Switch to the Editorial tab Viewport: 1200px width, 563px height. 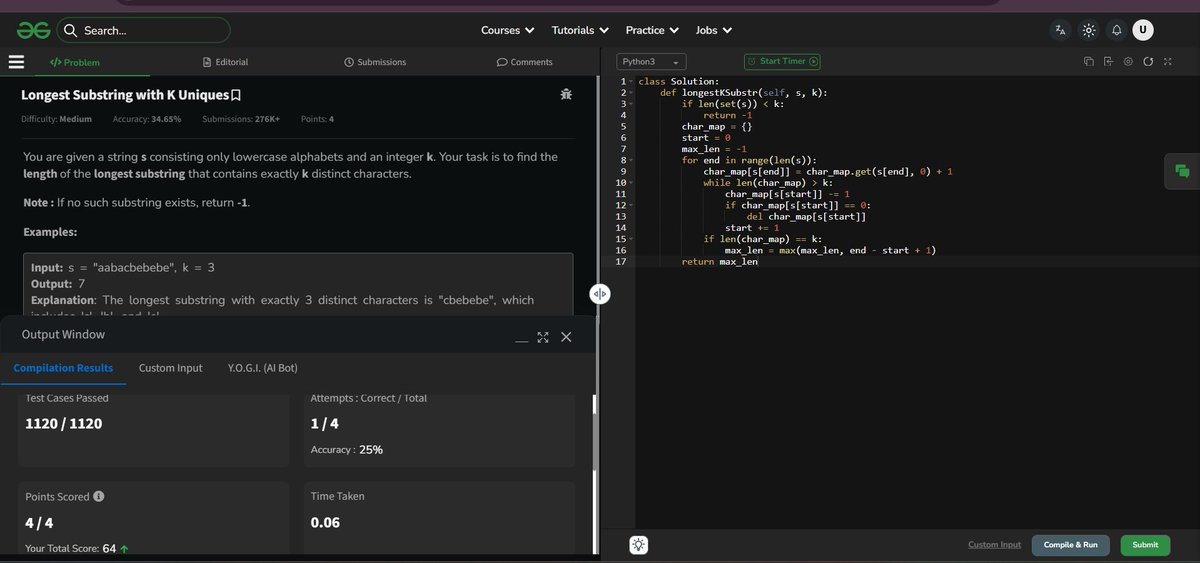point(225,62)
